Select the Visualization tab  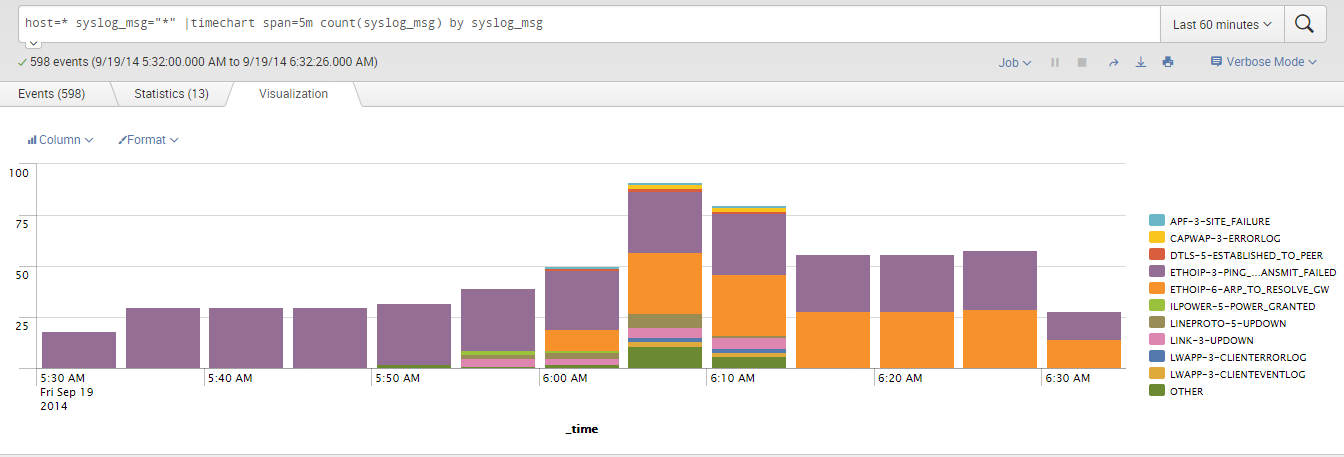293,94
